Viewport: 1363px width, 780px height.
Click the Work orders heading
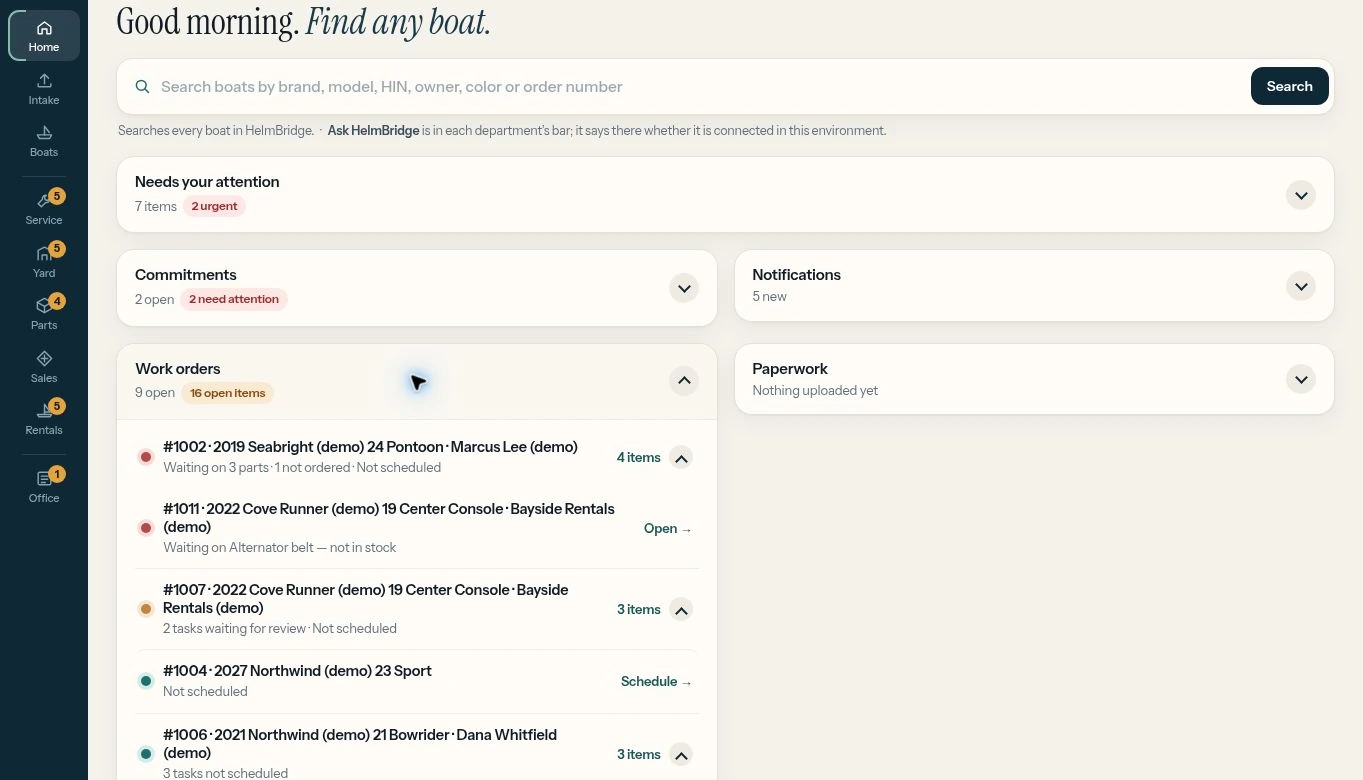pos(178,368)
